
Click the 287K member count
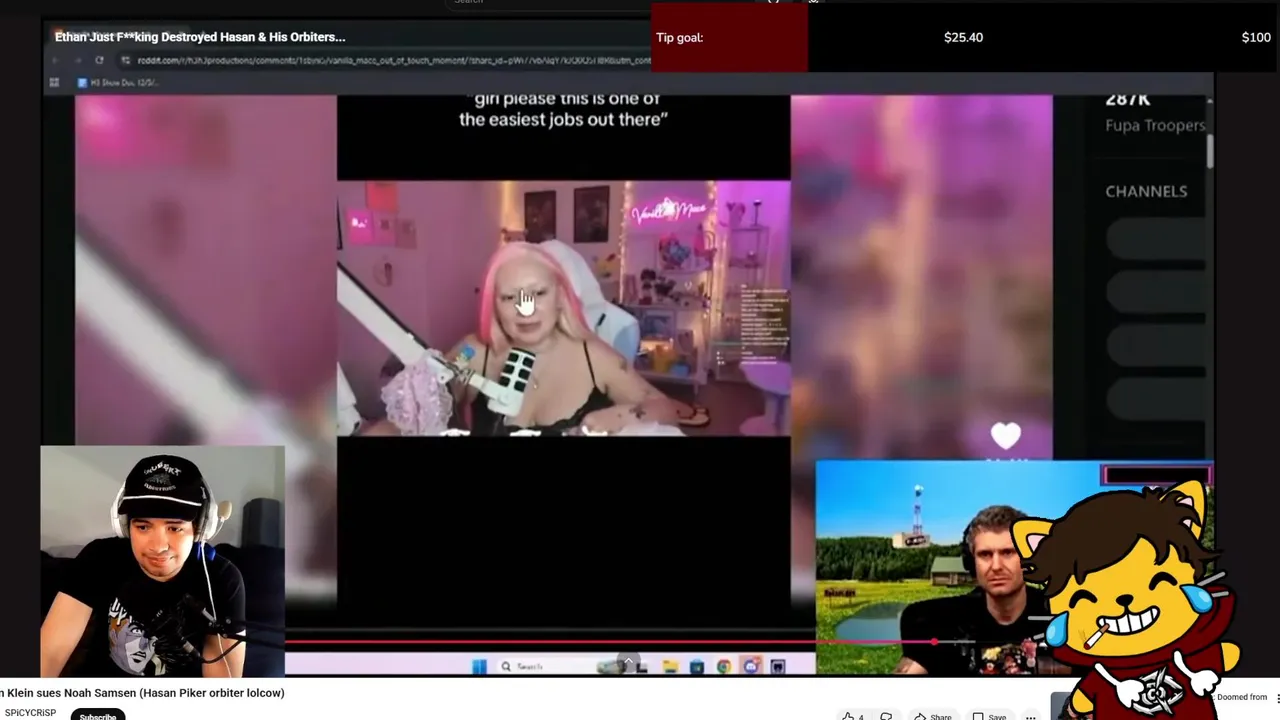(x=1127, y=99)
